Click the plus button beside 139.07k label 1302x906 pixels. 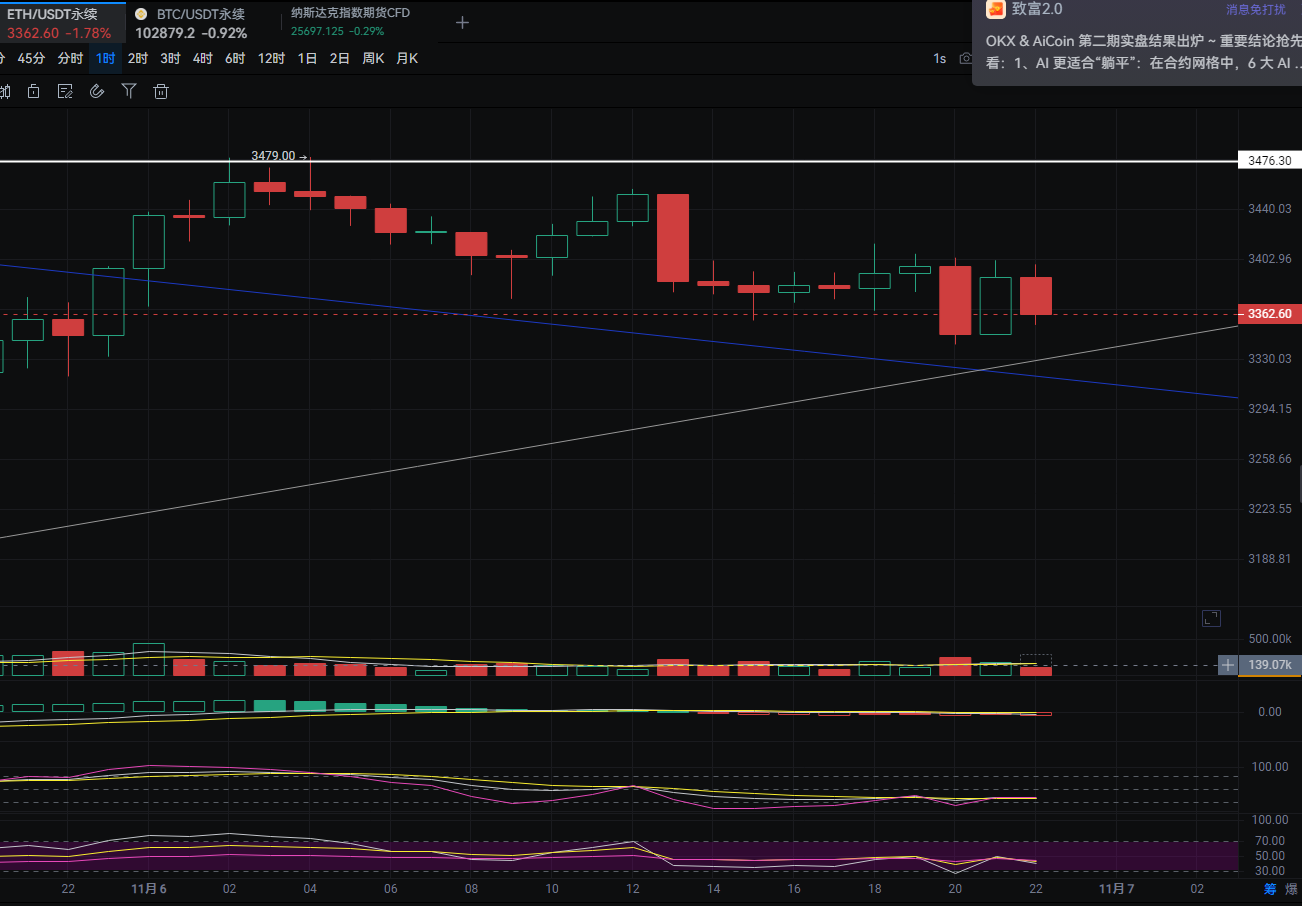click(x=1227, y=665)
